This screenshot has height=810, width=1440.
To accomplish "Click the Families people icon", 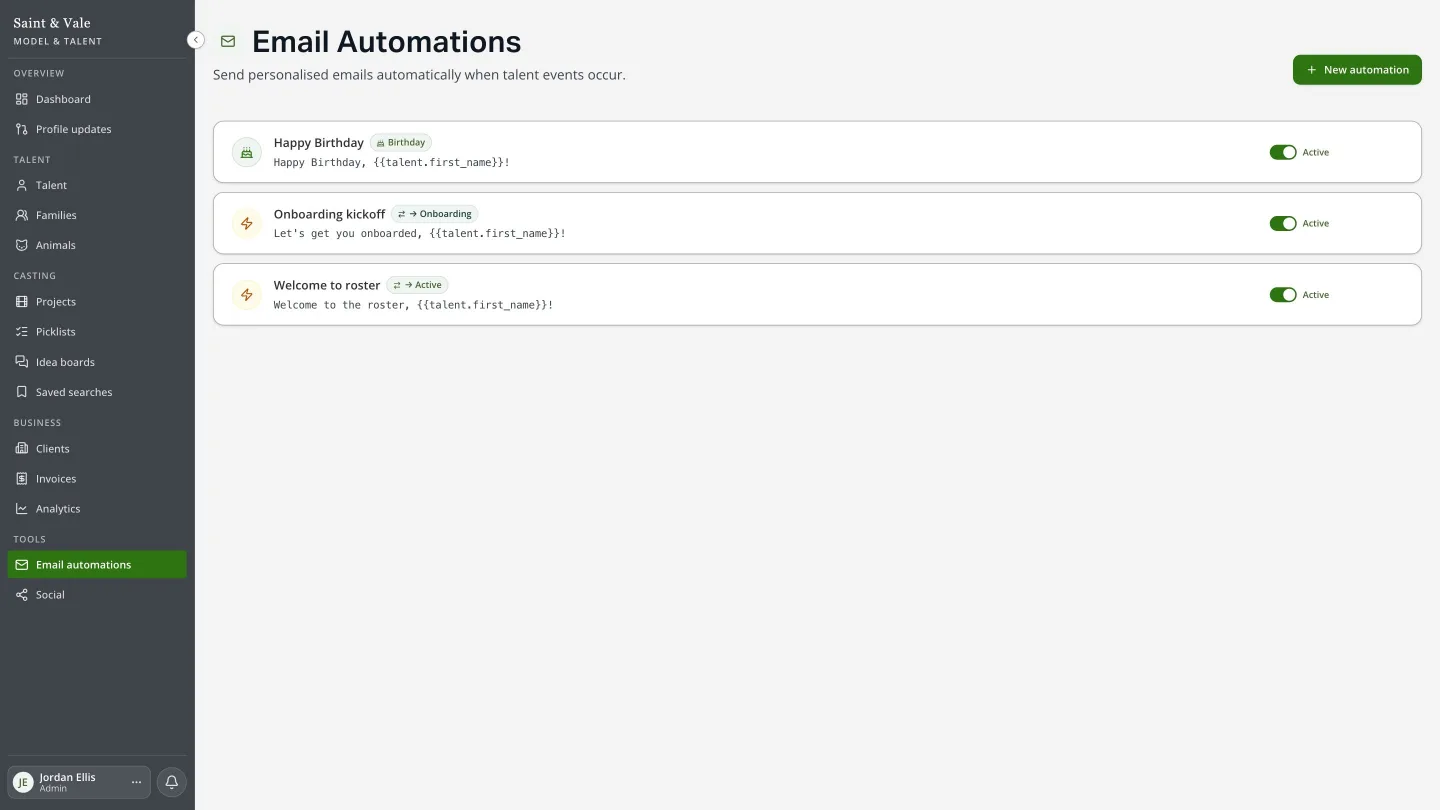I will pyautogui.click(x=22, y=215).
